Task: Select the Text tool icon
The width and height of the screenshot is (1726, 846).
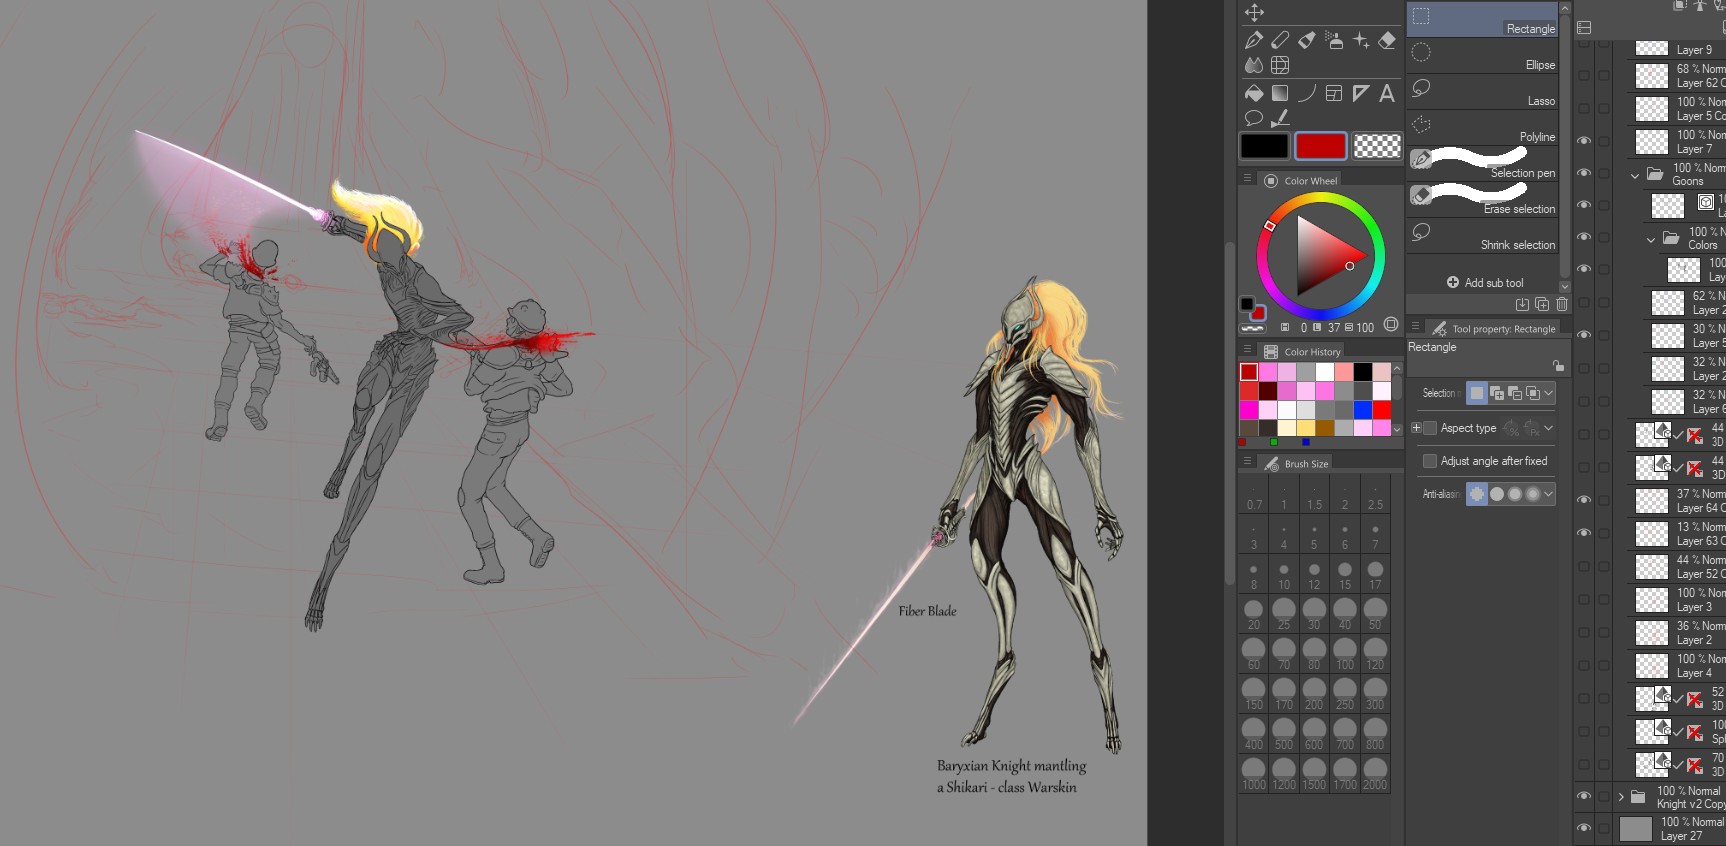Action: [1387, 93]
